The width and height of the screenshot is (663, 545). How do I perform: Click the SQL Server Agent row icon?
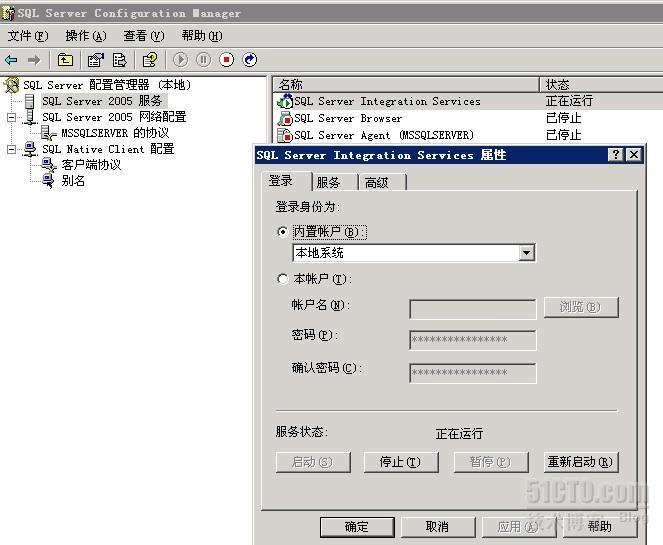pos(285,135)
